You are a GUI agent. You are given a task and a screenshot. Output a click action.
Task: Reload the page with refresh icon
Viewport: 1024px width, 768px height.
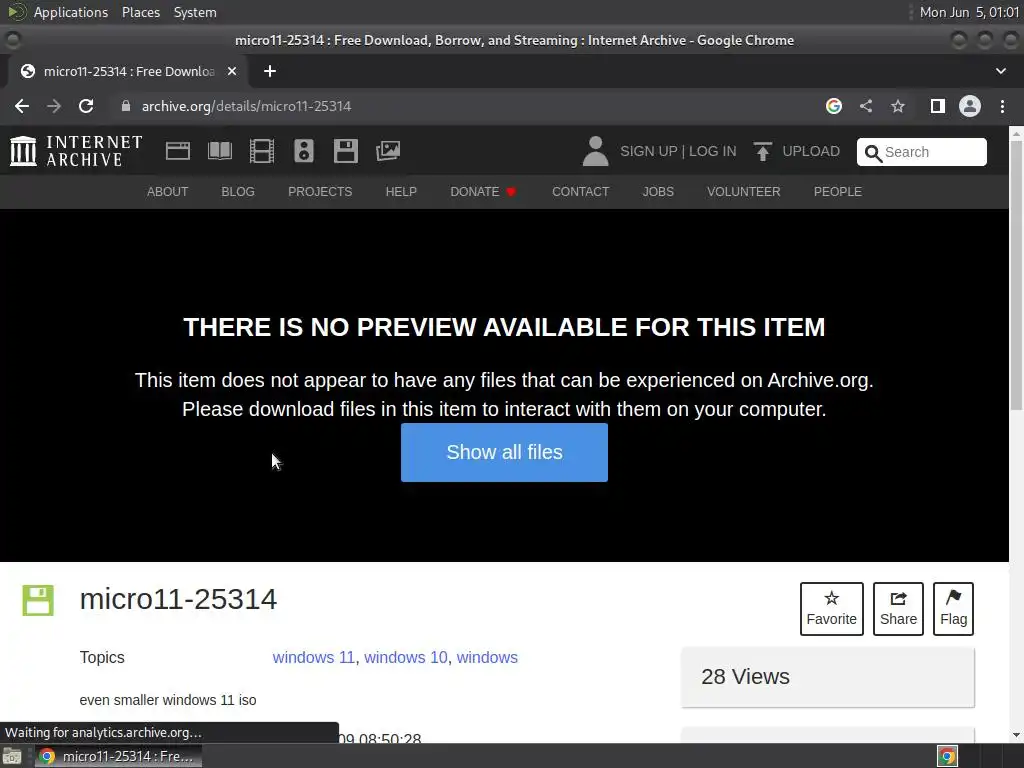click(86, 106)
